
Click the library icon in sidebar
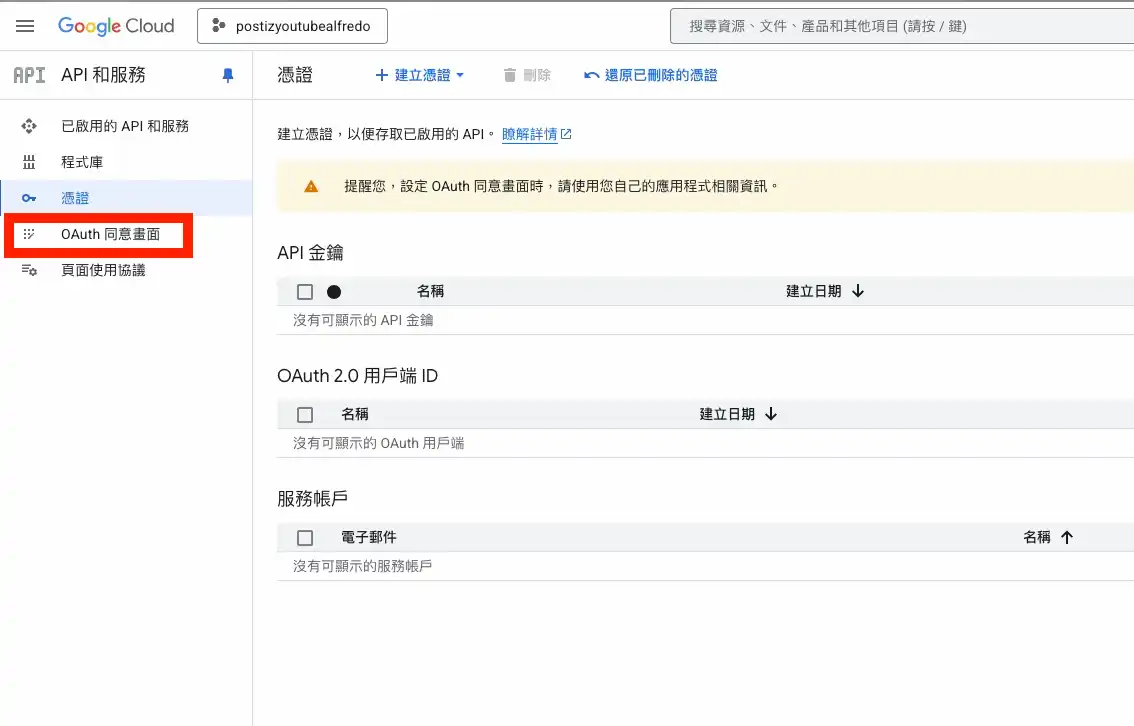point(29,162)
